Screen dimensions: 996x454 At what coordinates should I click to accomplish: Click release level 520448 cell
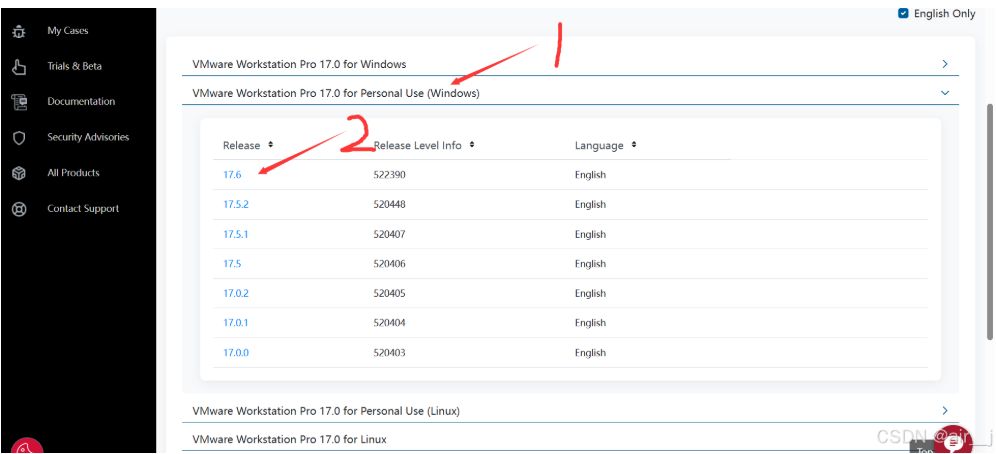[x=389, y=204]
